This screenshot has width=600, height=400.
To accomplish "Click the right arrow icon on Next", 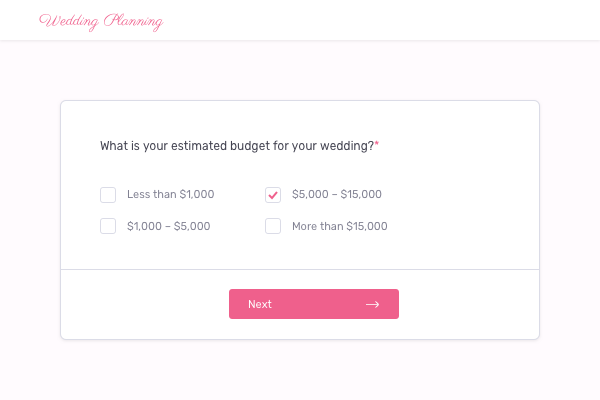I will tap(372, 304).
